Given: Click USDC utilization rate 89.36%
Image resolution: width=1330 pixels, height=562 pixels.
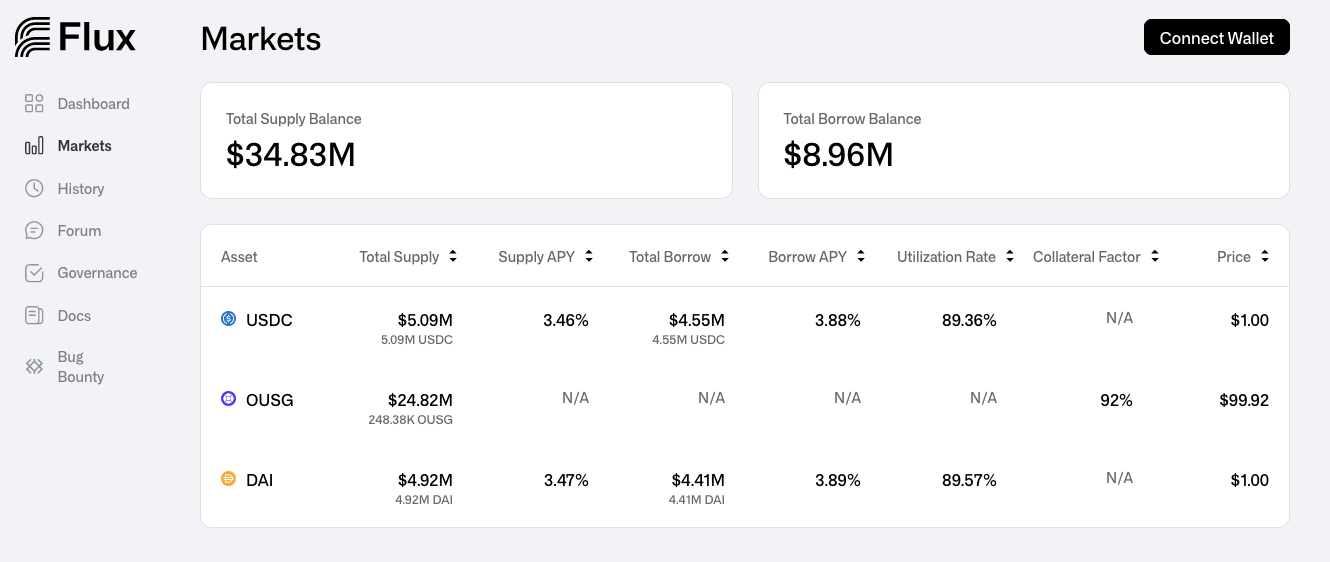Looking at the screenshot, I should 969,320.
